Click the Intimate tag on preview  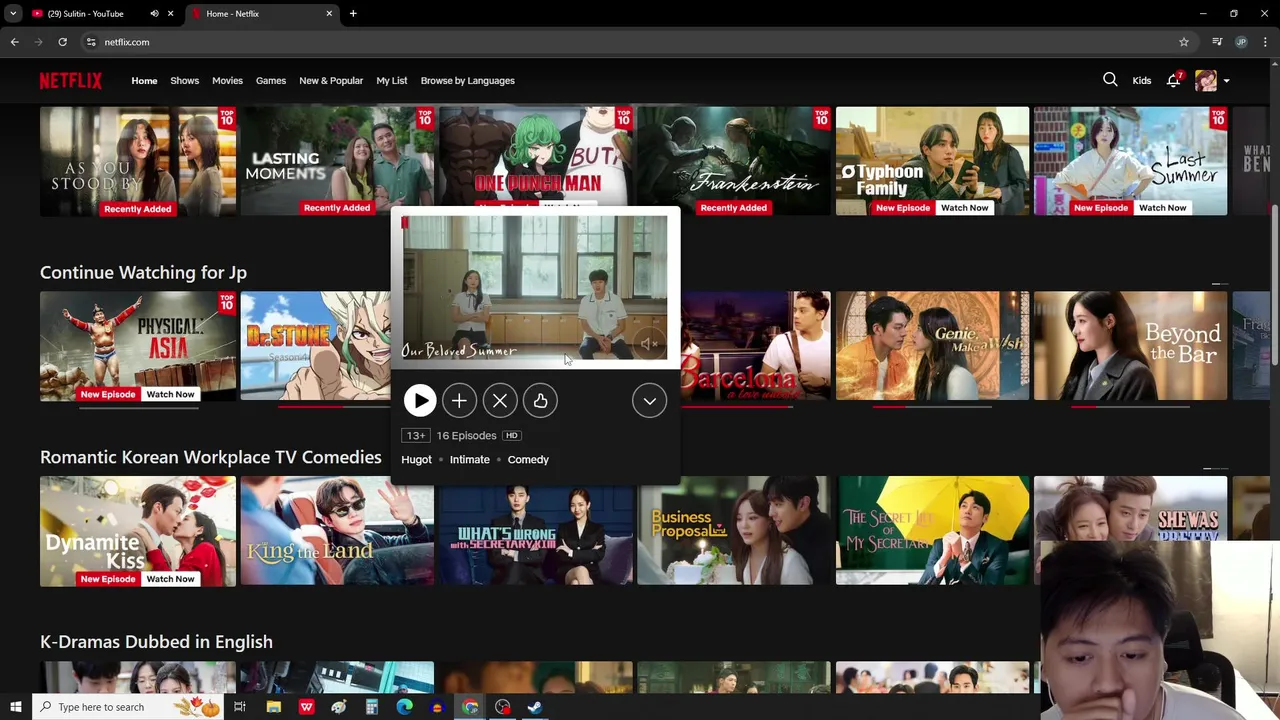[x=469, y=460]
